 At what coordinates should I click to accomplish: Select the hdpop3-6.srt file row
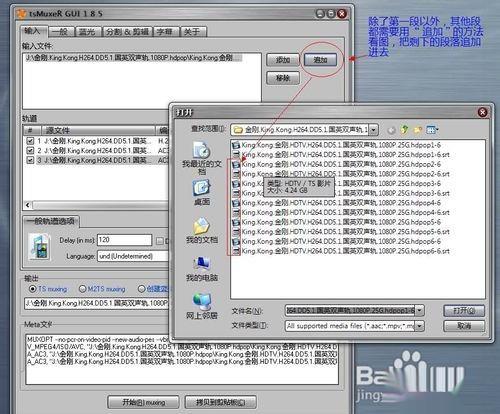(341, 193)
